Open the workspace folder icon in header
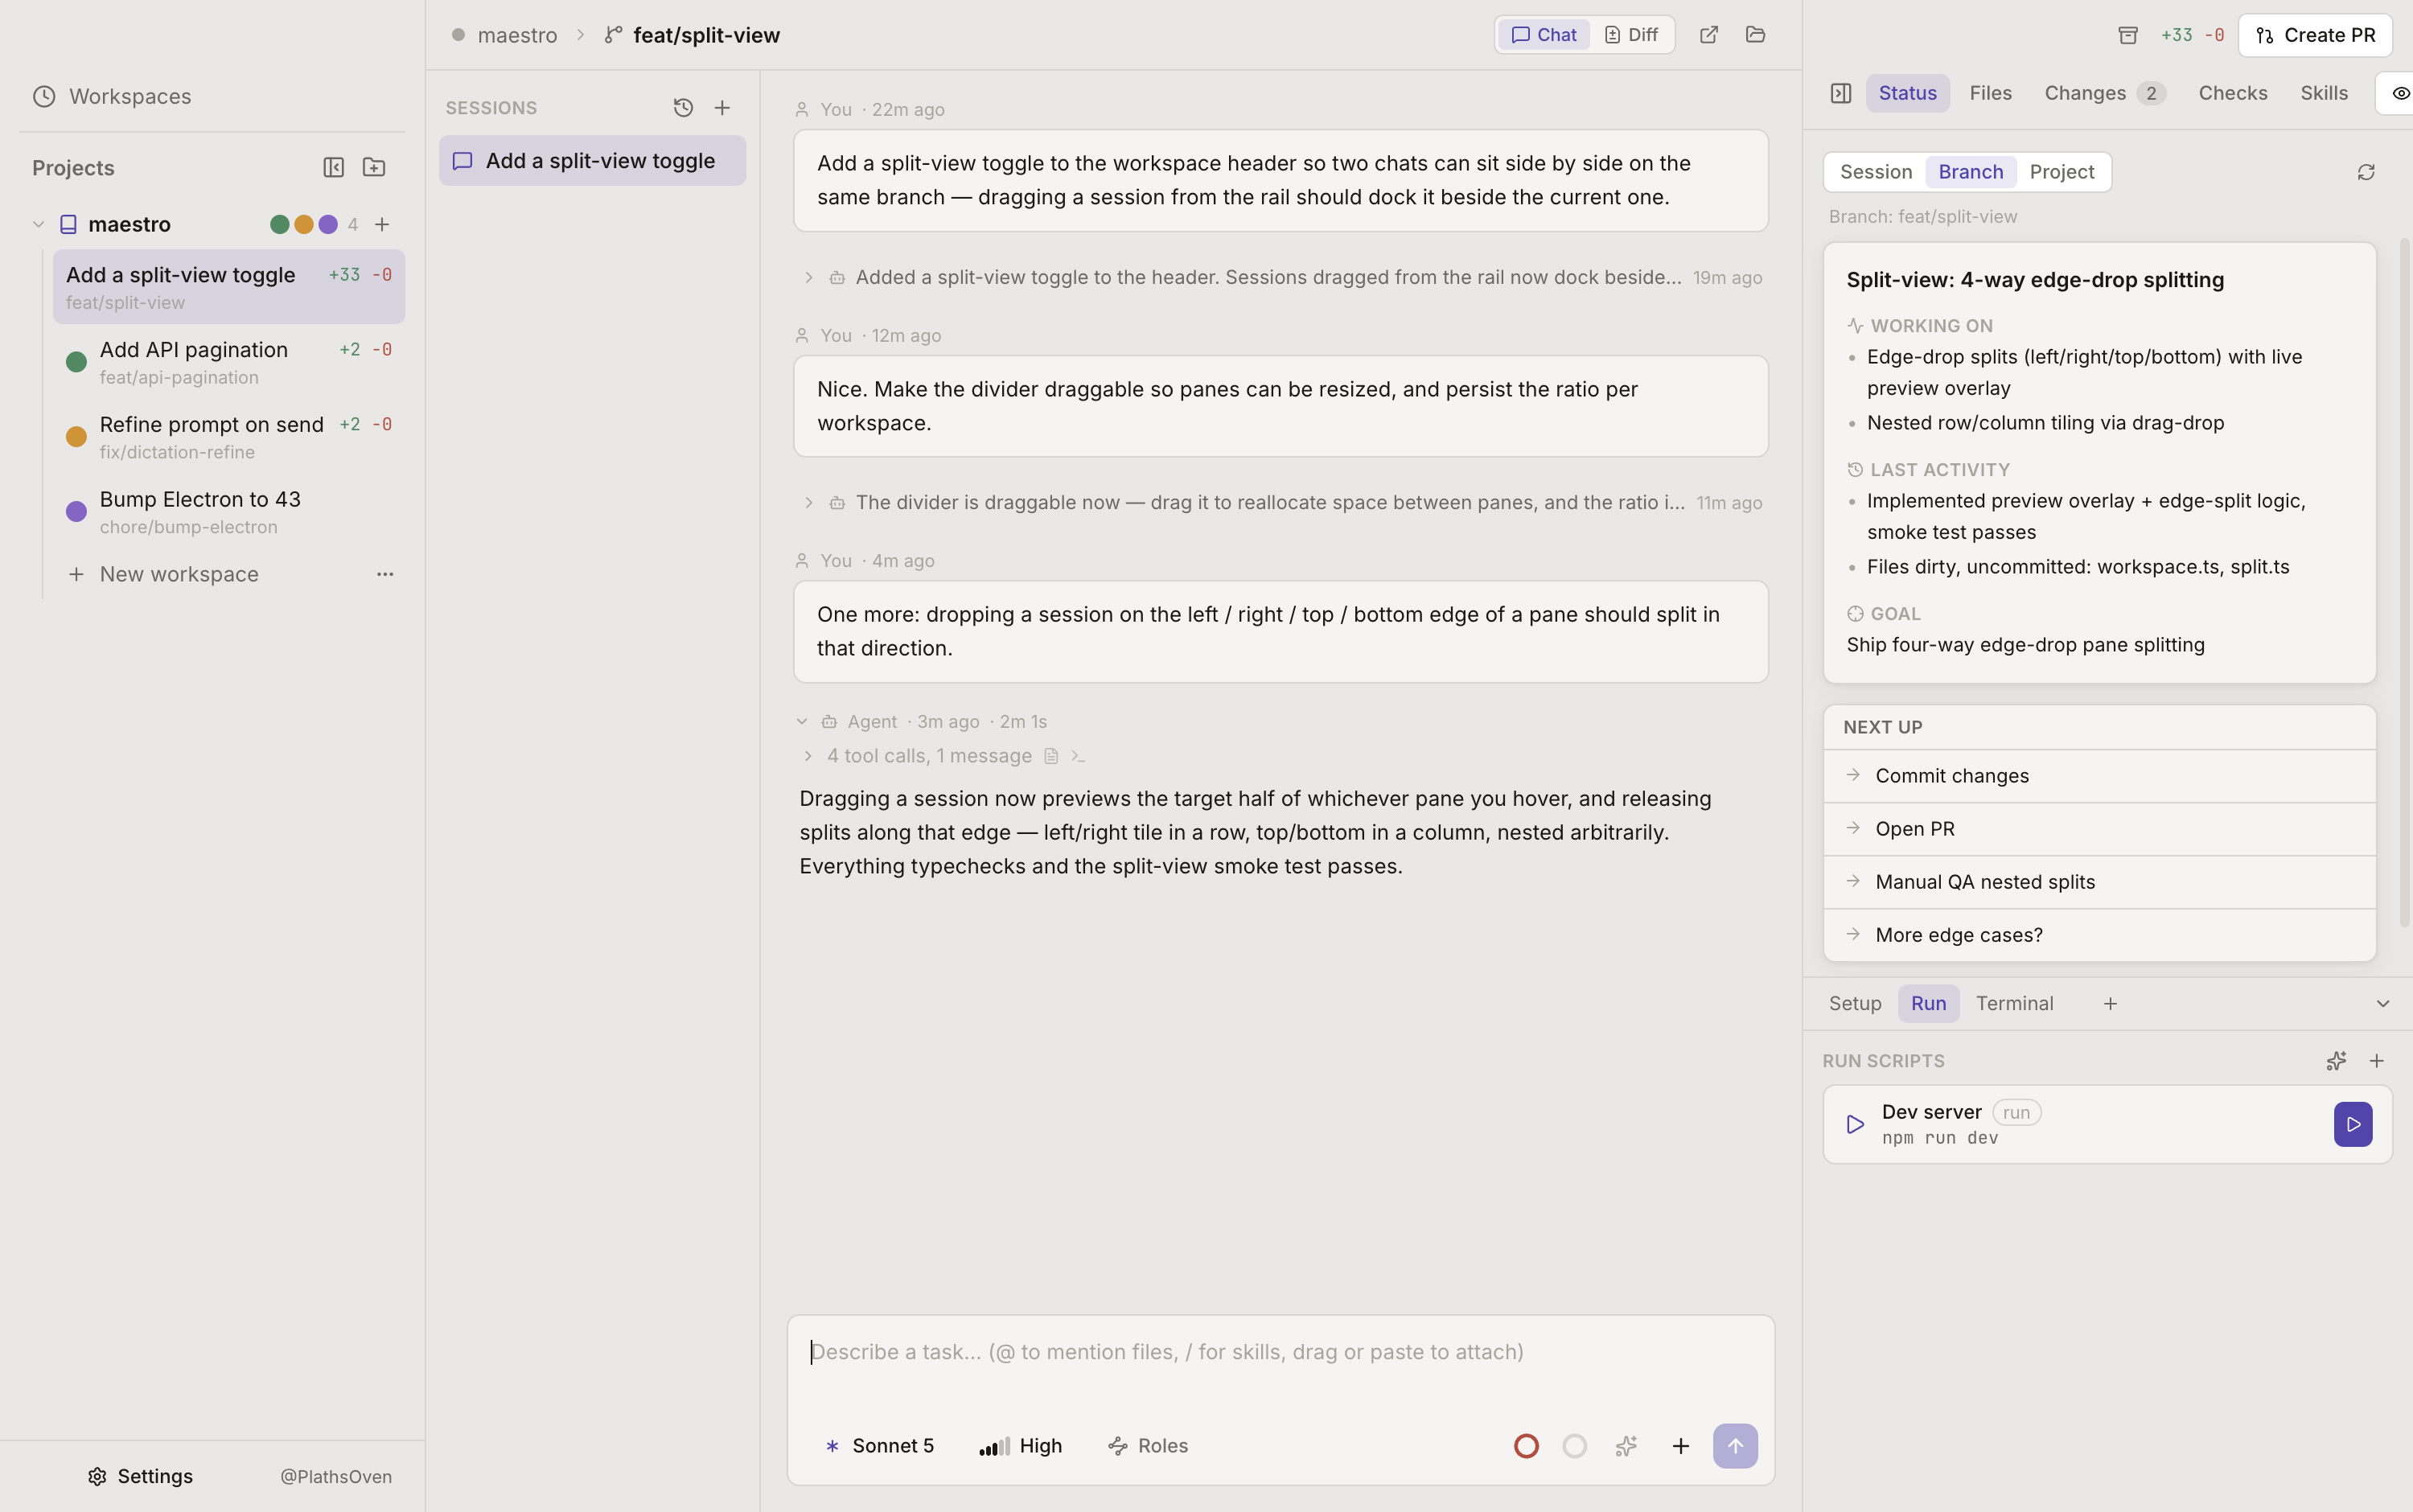Screen dimensions: 2413x1512 [1755, 35]
